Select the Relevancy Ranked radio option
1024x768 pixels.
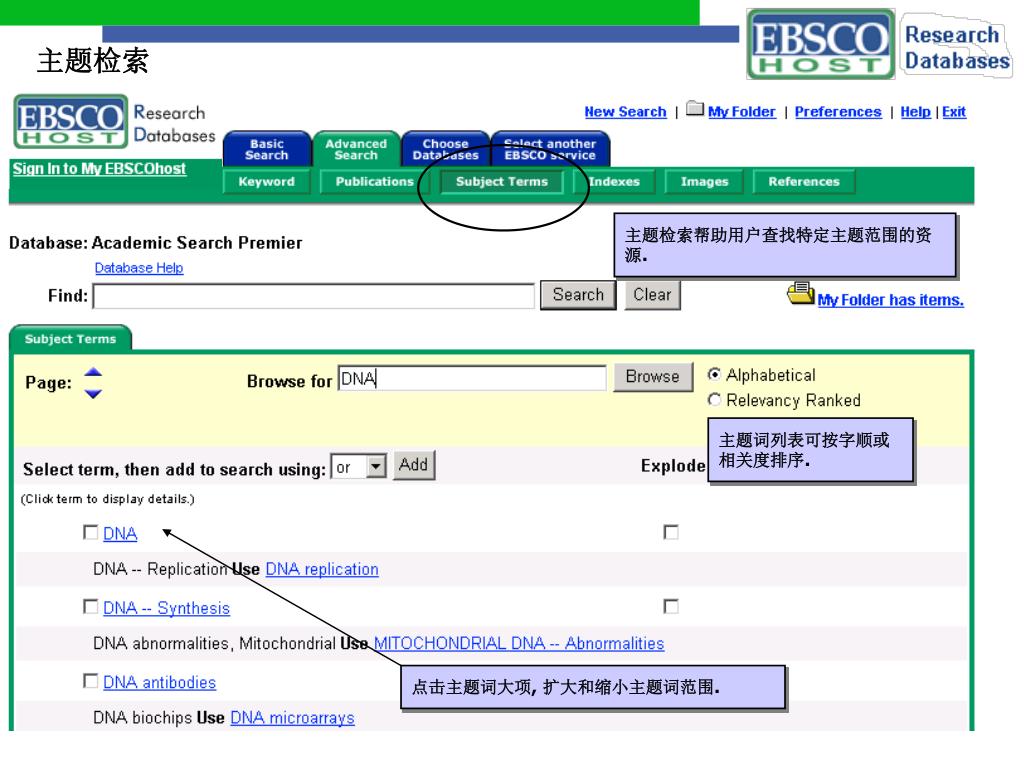click(714, 400)
